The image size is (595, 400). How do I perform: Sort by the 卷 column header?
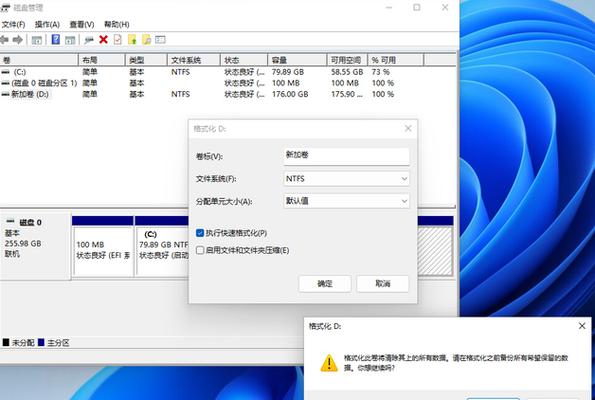coord(39,60)
